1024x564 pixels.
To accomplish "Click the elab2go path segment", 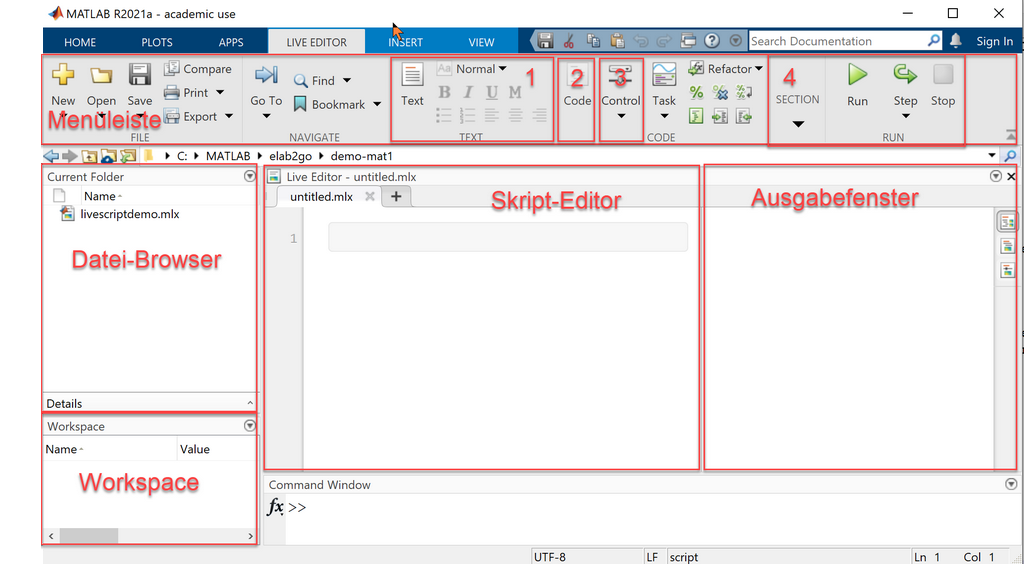I will pyautogui.click(x=291, y=156).
